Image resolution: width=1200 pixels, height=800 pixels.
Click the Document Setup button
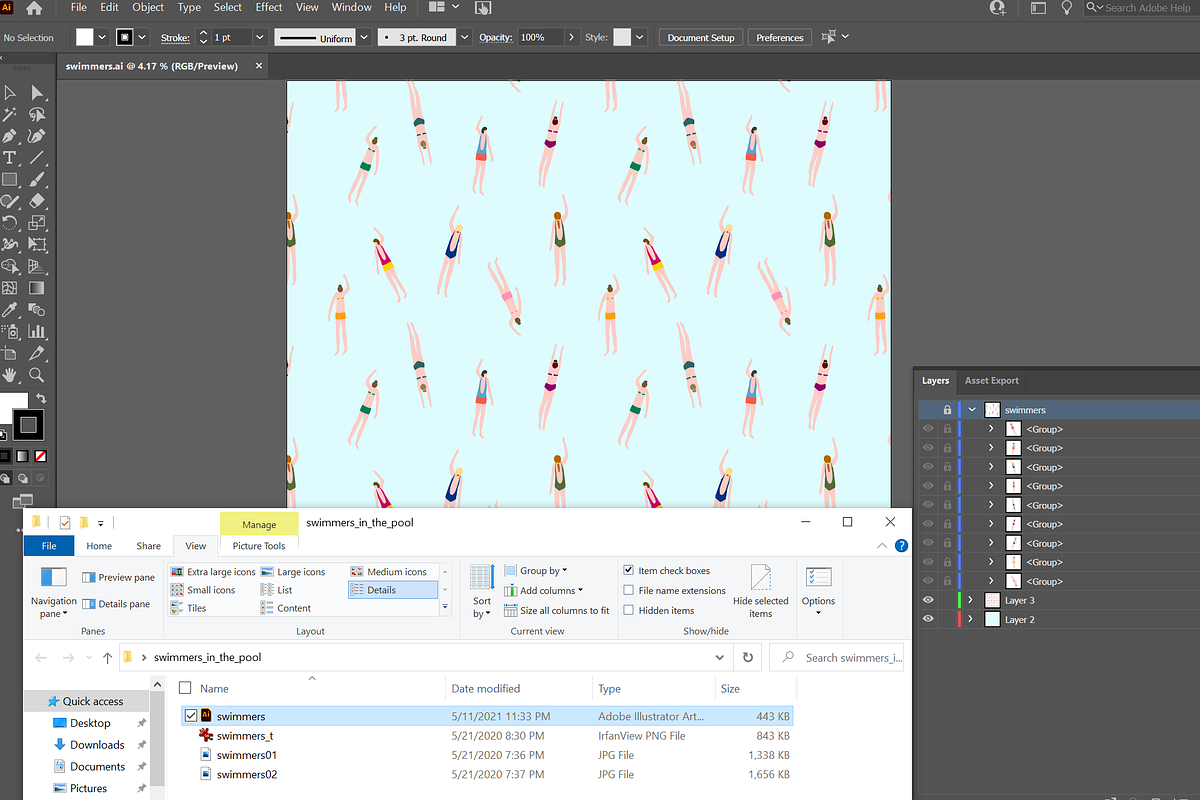pos(701,37)
